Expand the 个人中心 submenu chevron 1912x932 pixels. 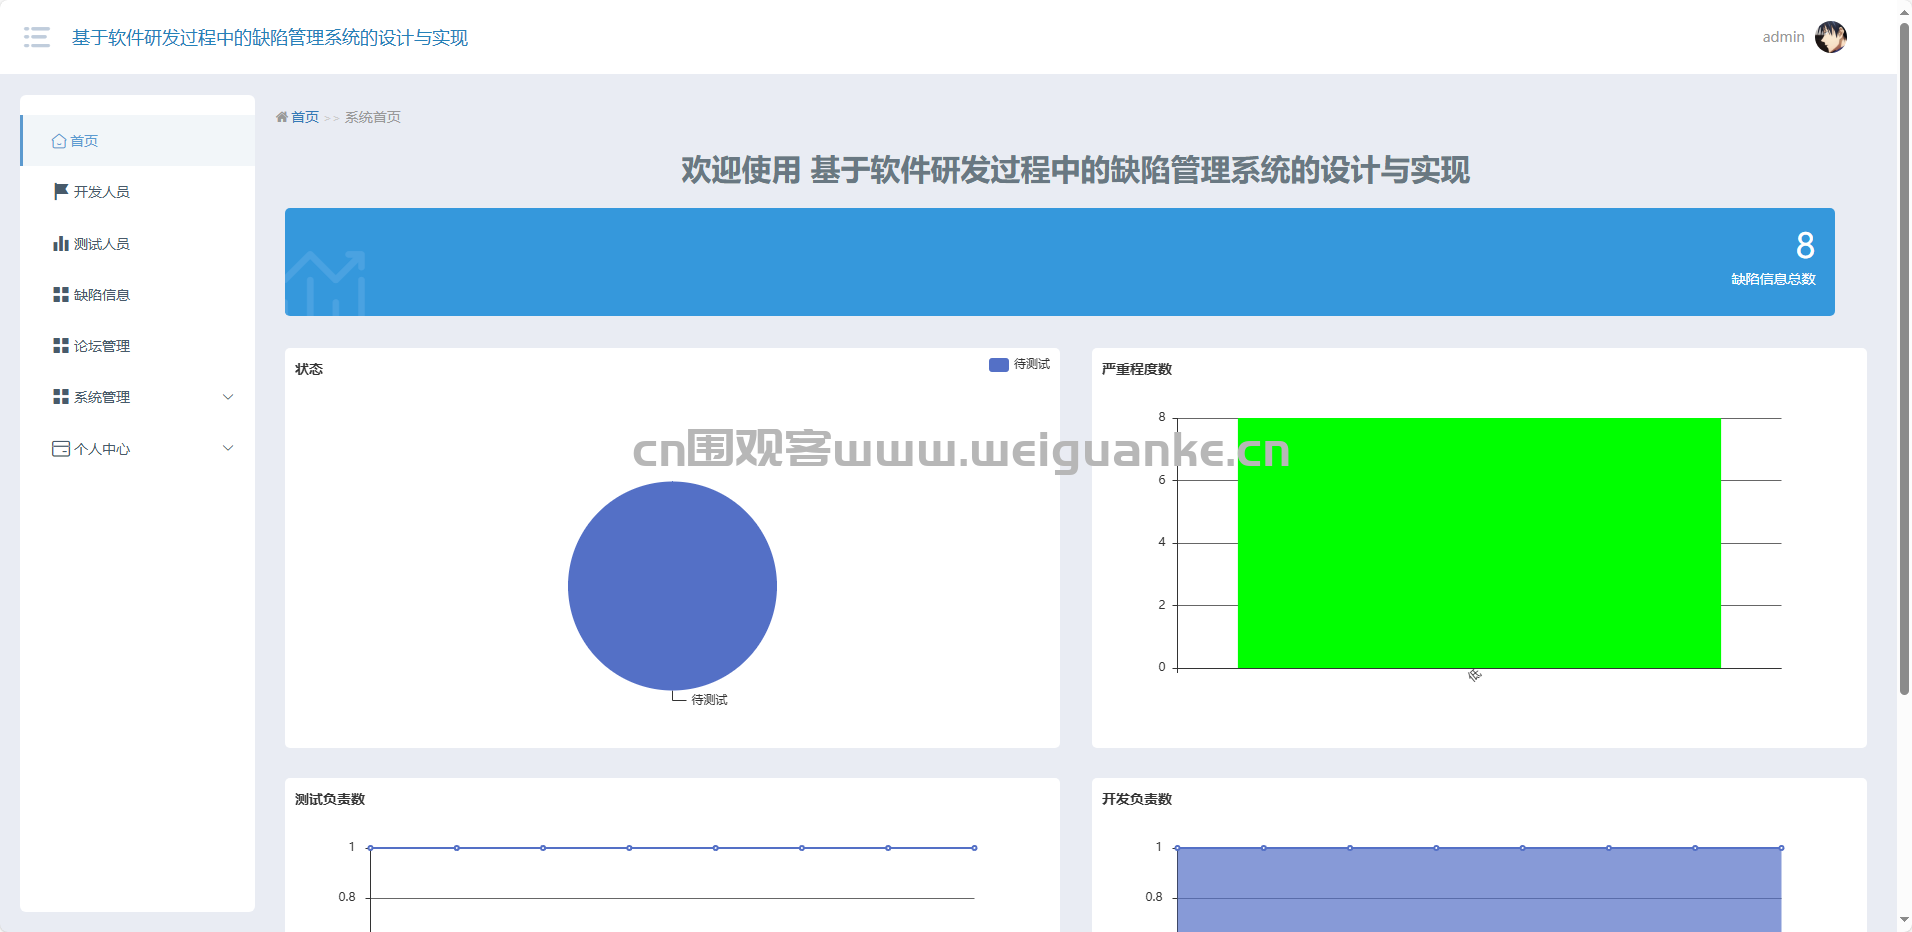tap(228, 448)
